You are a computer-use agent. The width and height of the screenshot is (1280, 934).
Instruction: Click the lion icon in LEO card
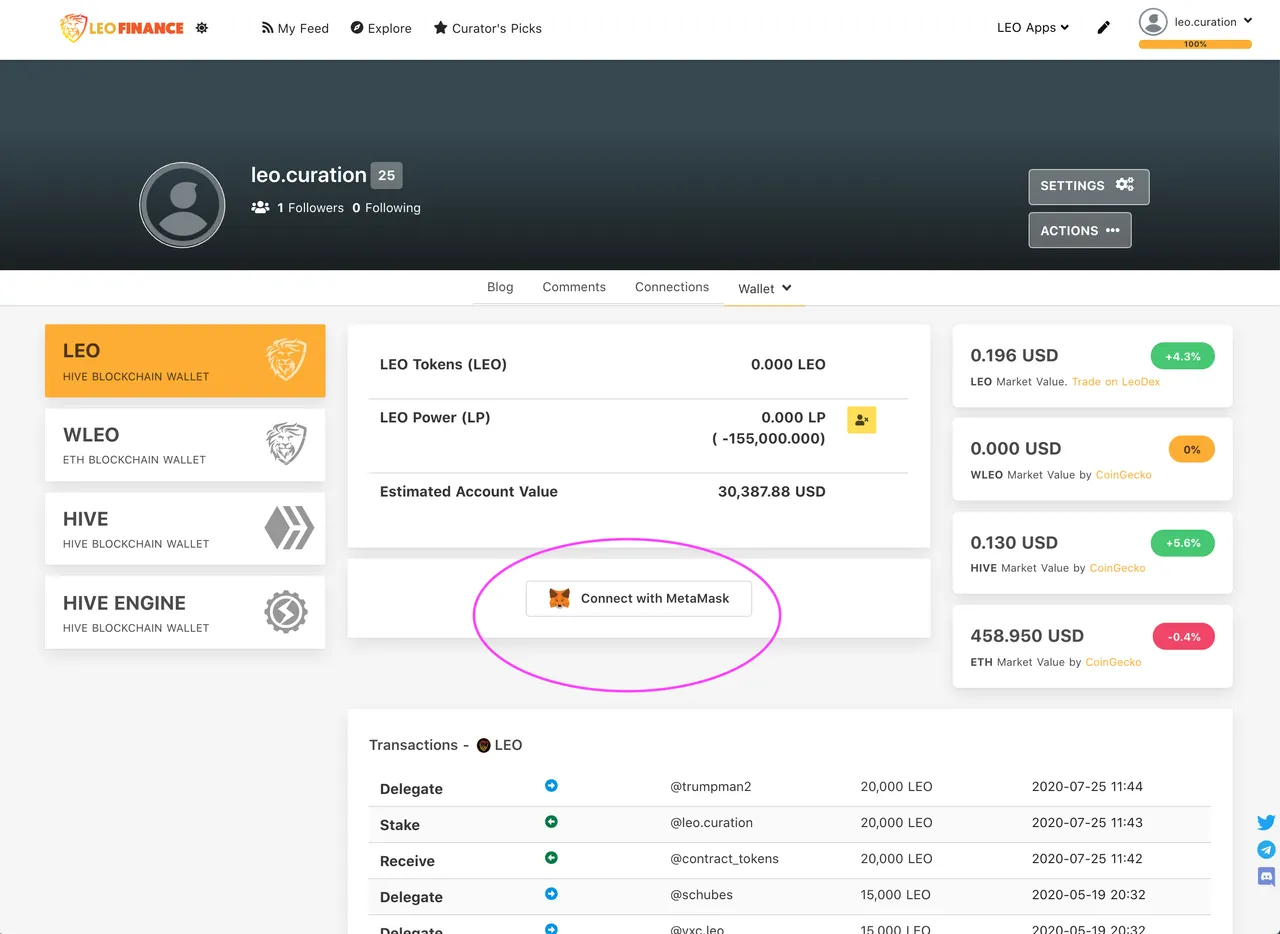287,360
